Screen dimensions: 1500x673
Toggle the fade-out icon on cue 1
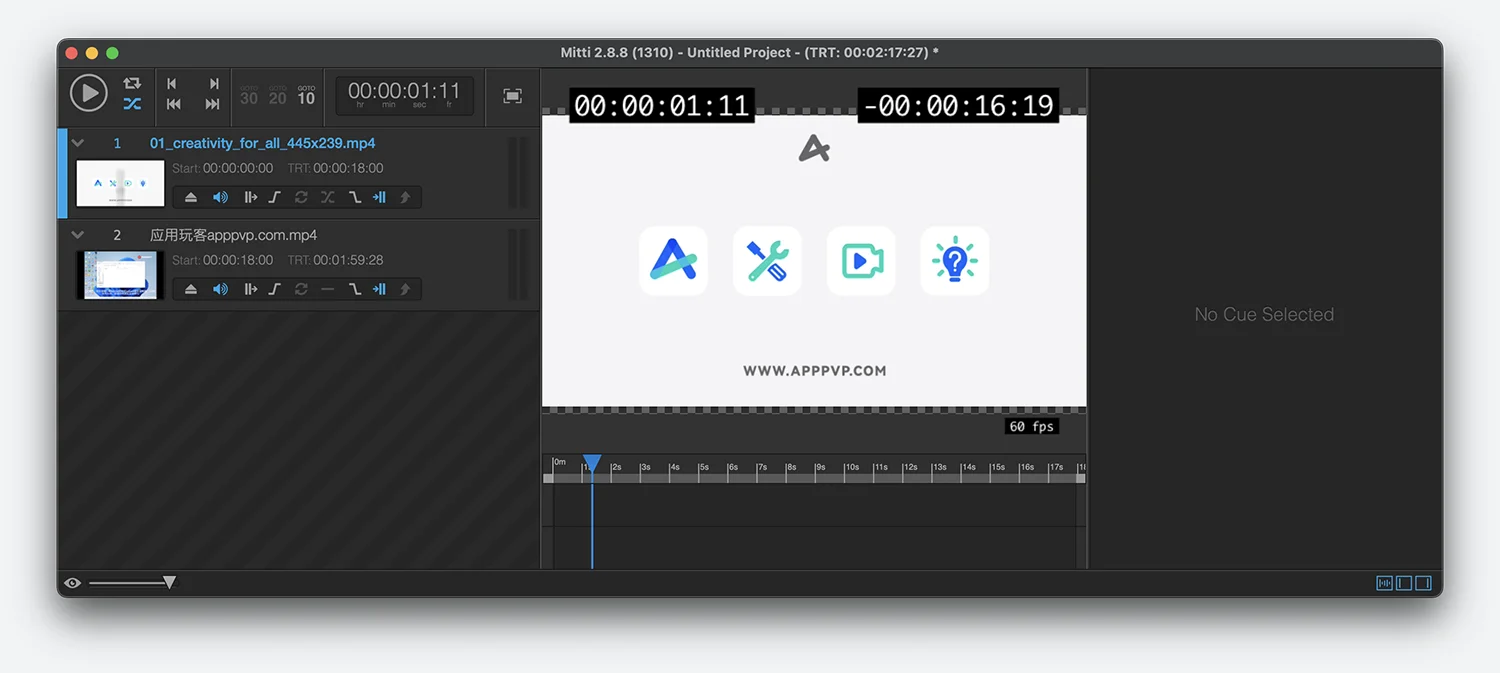pyautogui.click(x=354, y=197)
